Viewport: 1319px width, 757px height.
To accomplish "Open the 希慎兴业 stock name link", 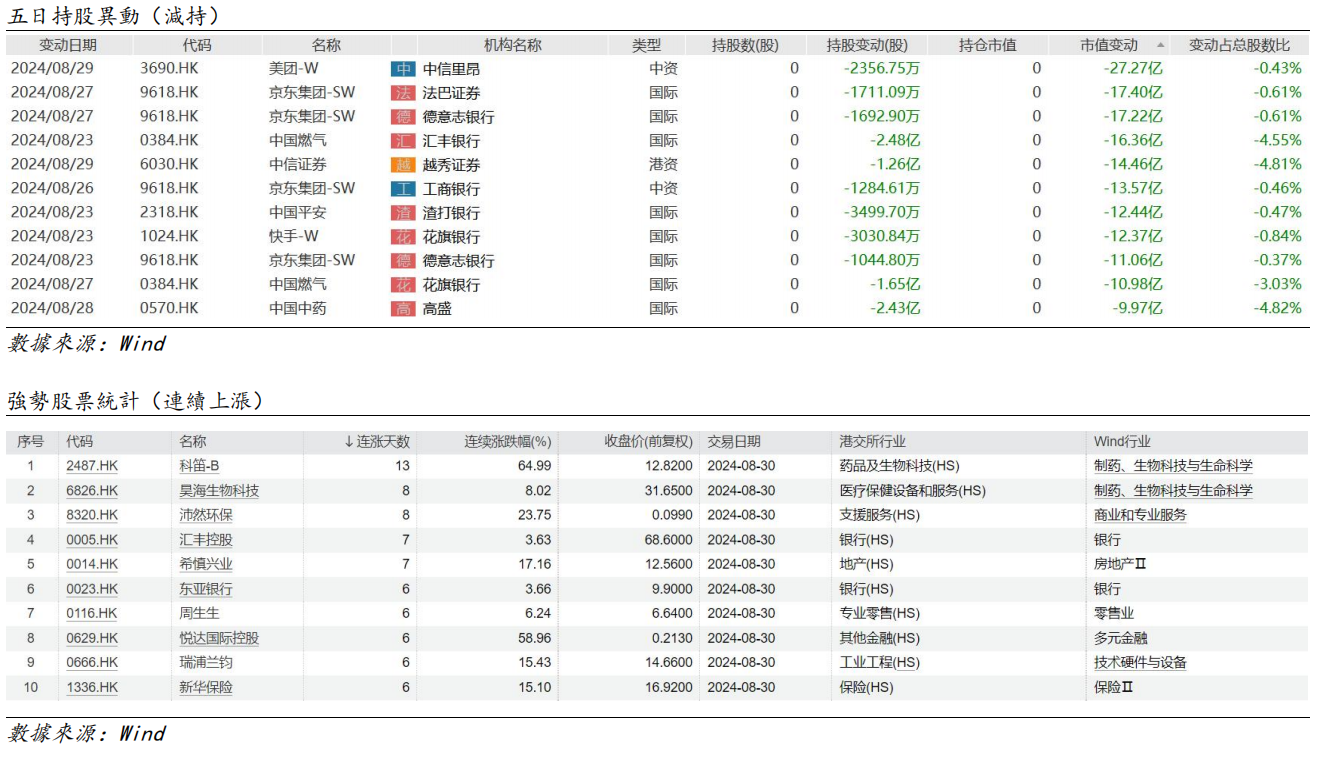I will (206, 564).
